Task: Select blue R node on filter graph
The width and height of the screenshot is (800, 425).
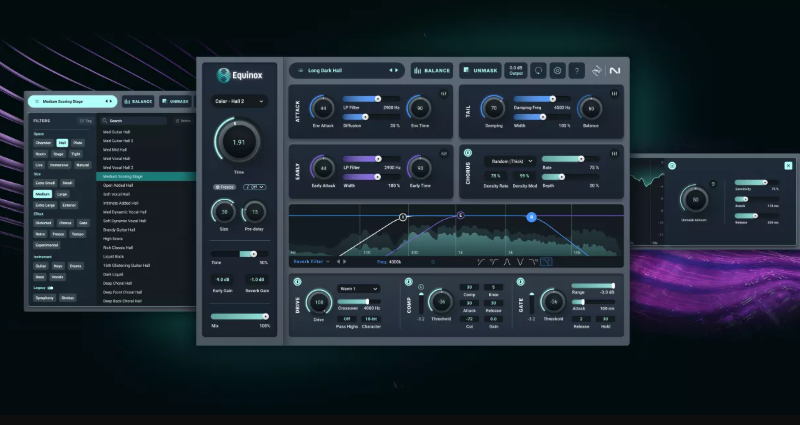Action: [x=531, y=217]
